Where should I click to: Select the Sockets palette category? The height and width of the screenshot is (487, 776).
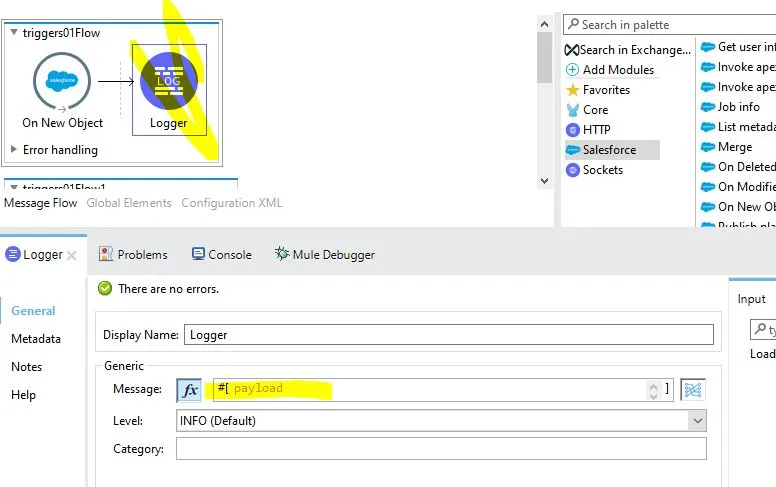595,170
